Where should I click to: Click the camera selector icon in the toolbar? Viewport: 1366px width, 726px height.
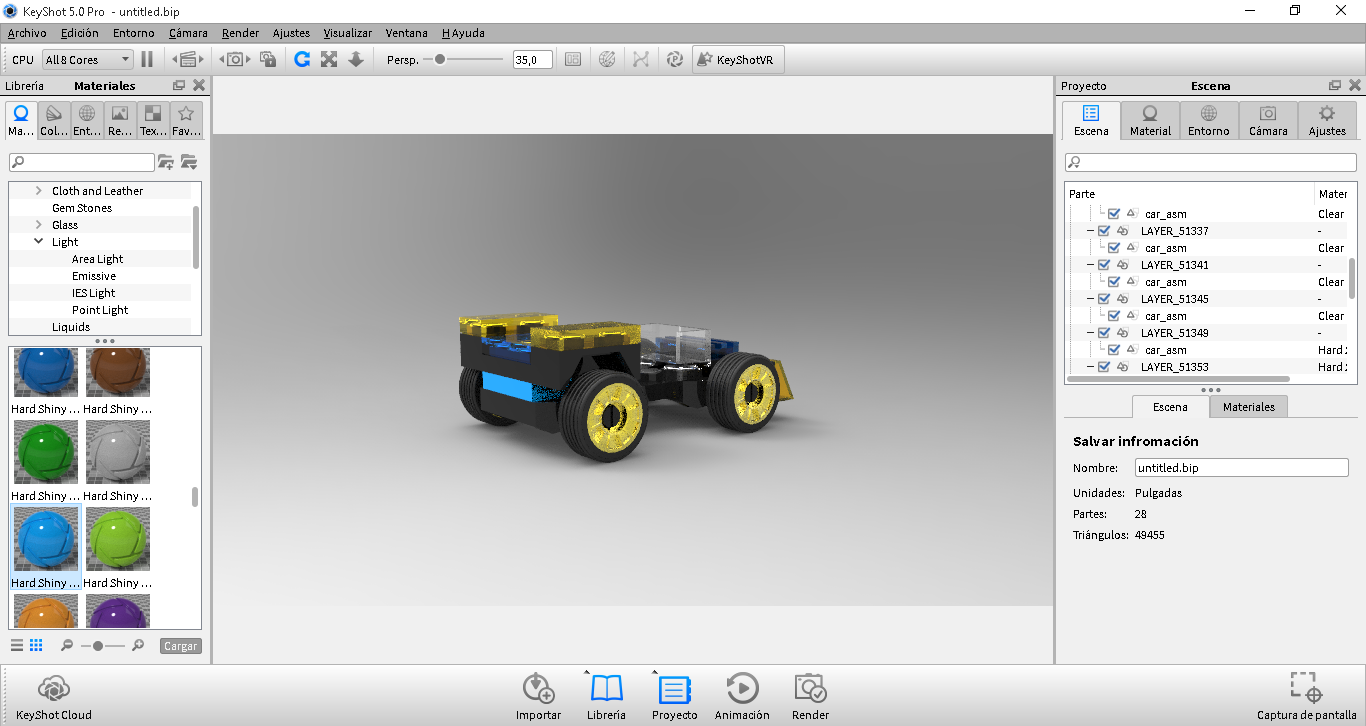235,60
